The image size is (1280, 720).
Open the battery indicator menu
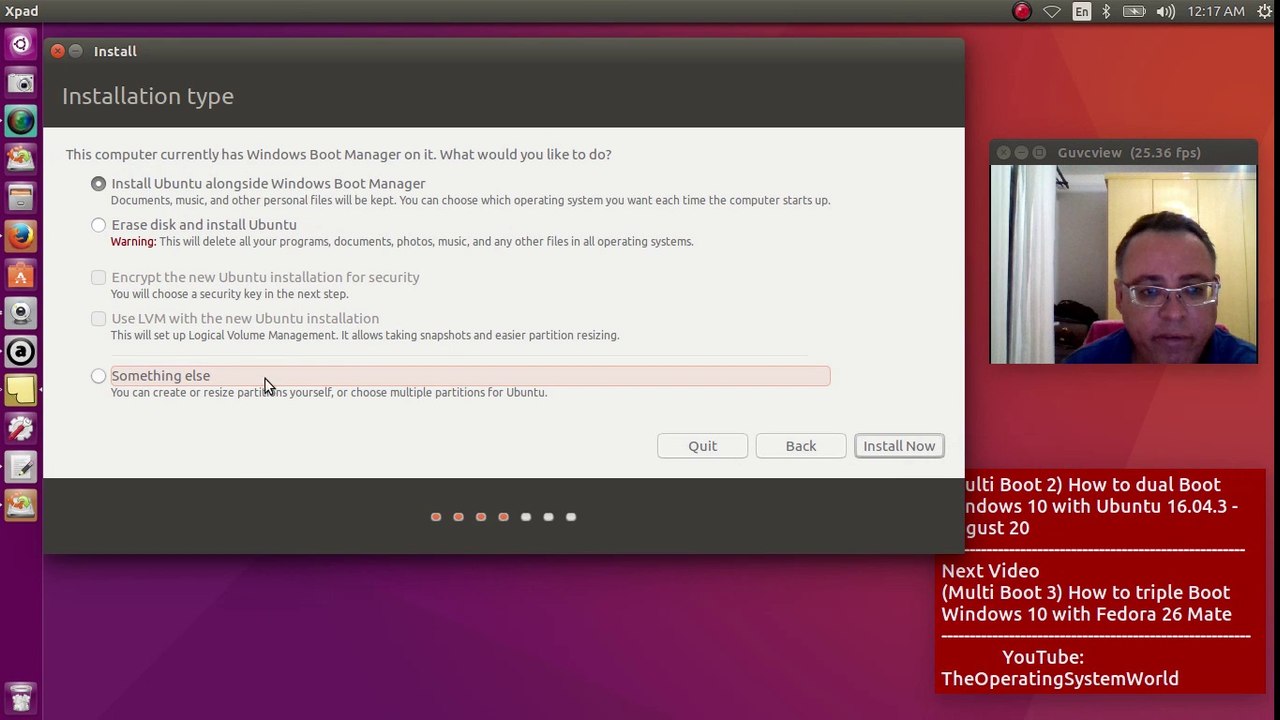coord(1134,12)
